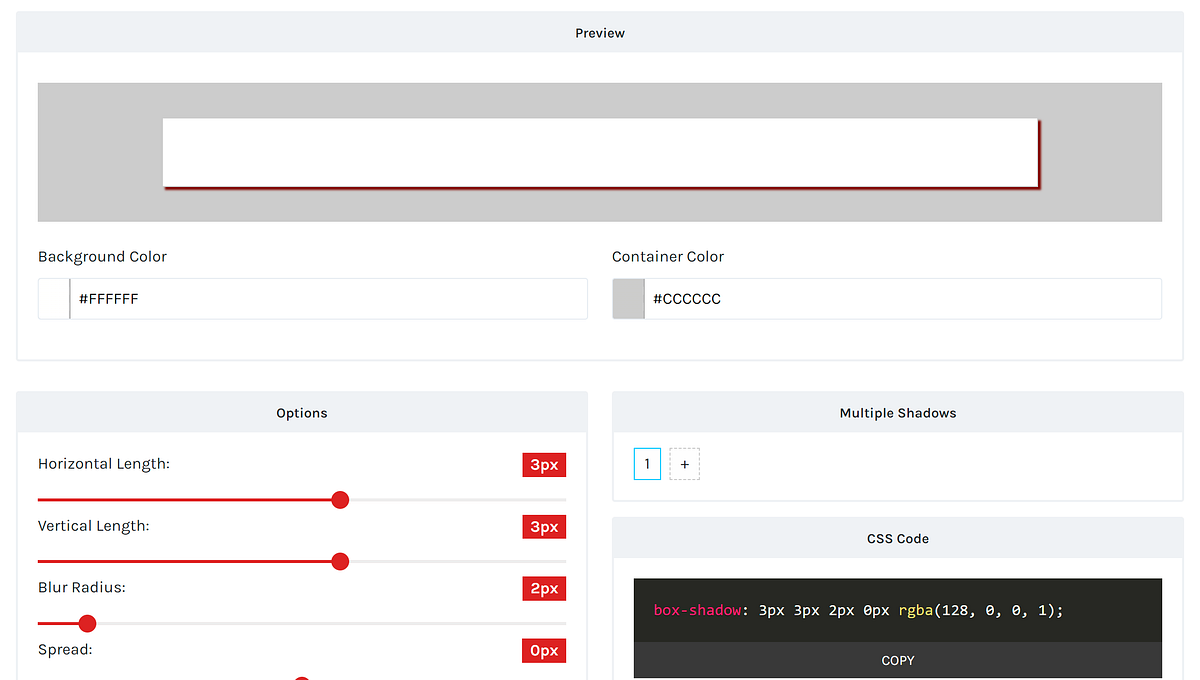Click the CSS Code panel header
Image resolution: width=1200 pixels, height=680 pixels.
click(897, 538)
